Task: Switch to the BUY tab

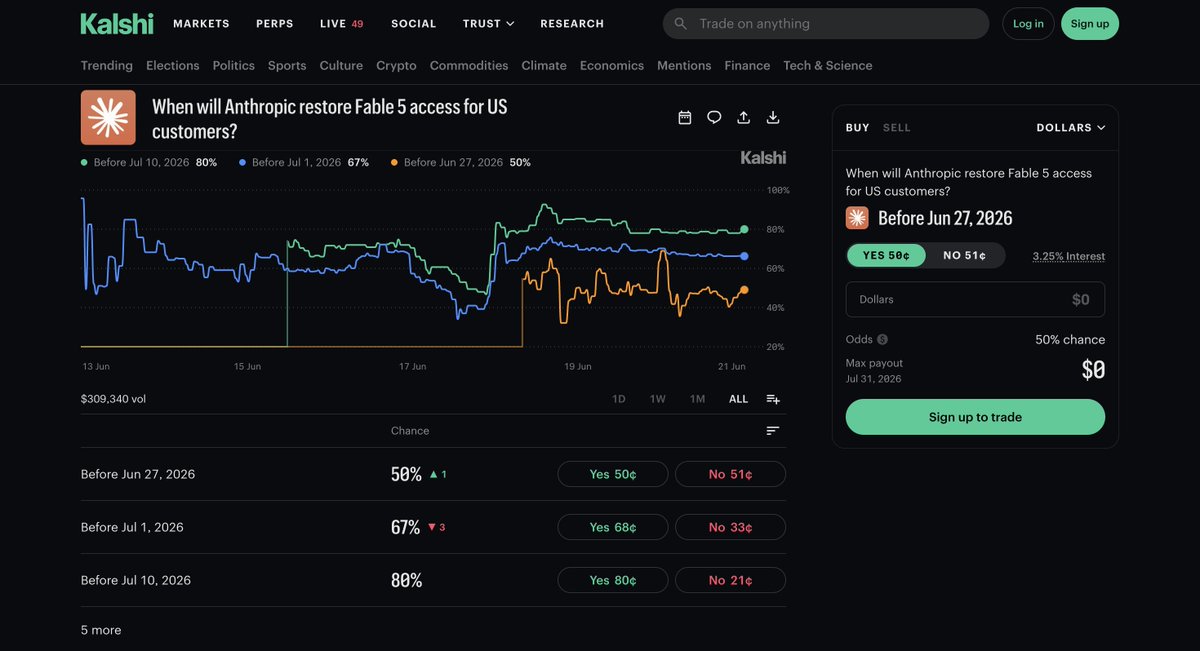Action: [857, 128]
